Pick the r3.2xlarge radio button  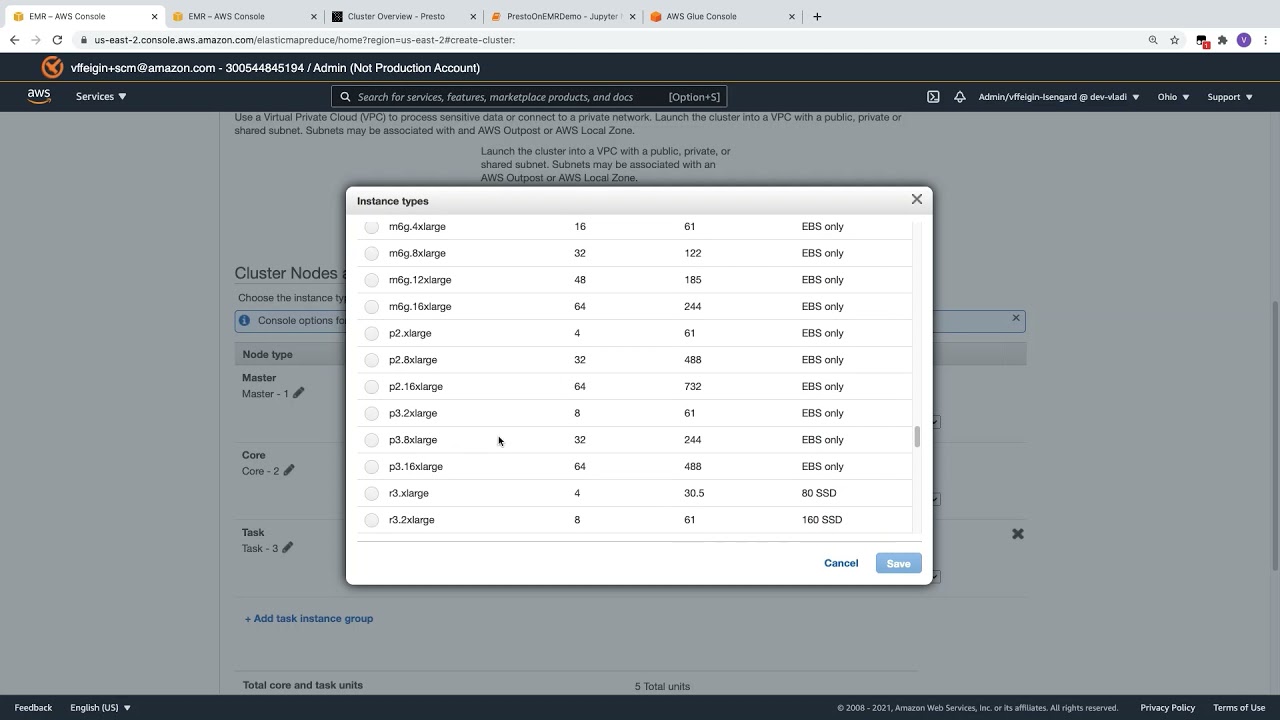[x=372, y=520]
